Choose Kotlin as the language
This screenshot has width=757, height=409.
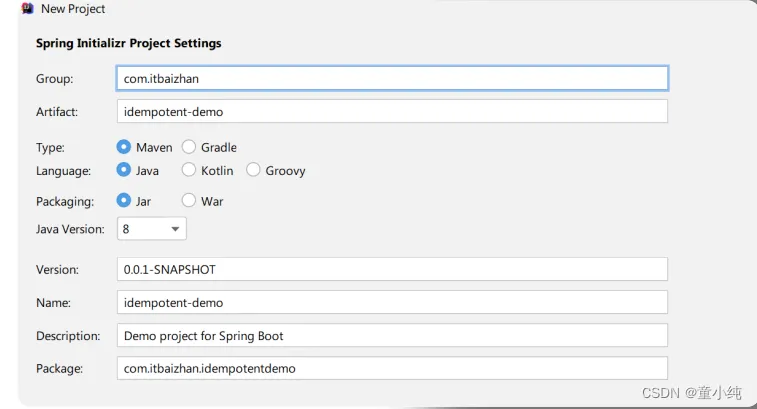click(189, 171)
